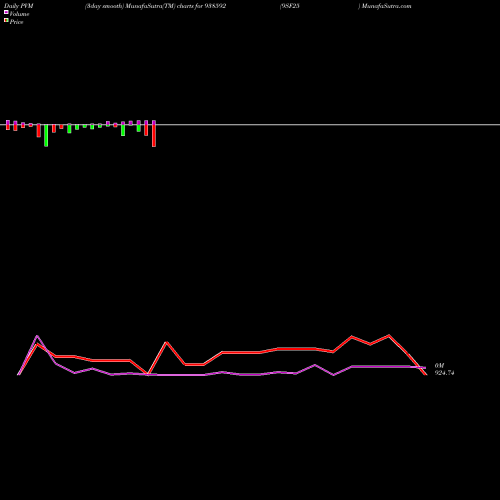Click the "MunafaSutra.com" text in the header
This screenshot has width=500, height=500.
(x=387, y=6)
